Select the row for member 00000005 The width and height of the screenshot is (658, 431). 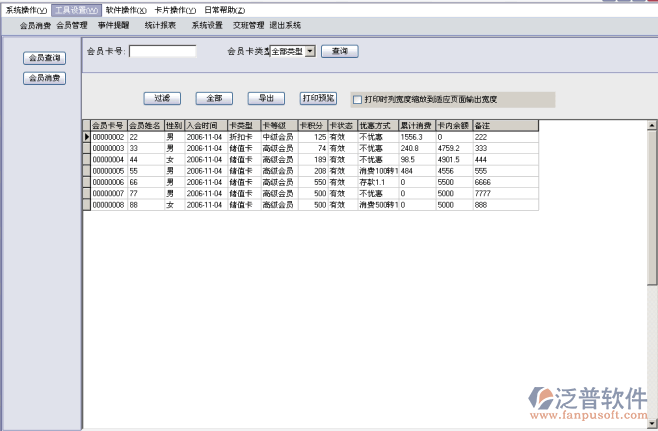(x=108, y=171)
